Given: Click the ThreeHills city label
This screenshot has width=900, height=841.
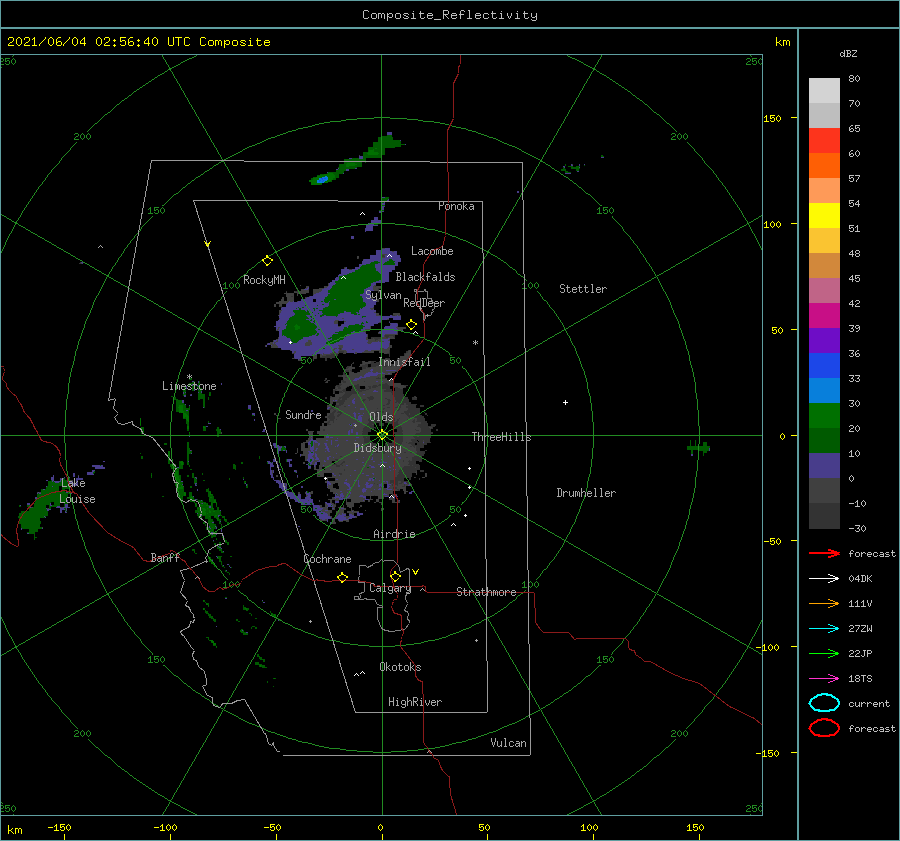Looking at the screenshot, I should point(502,437).
